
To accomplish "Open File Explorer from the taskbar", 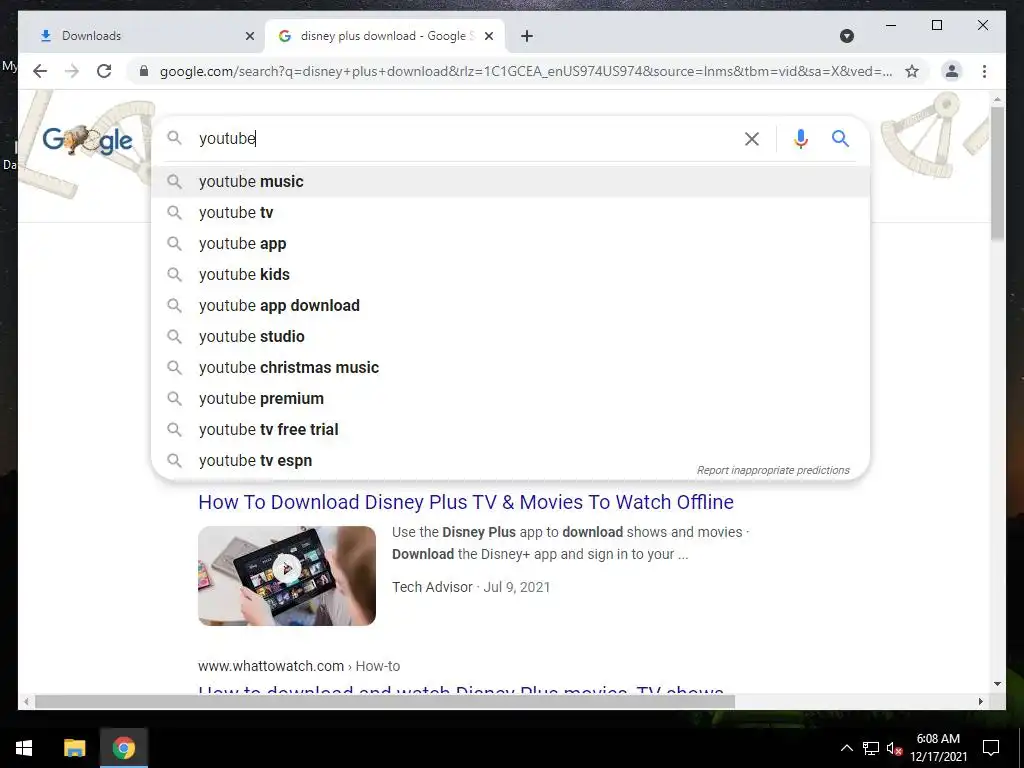I will coord(74,748).
